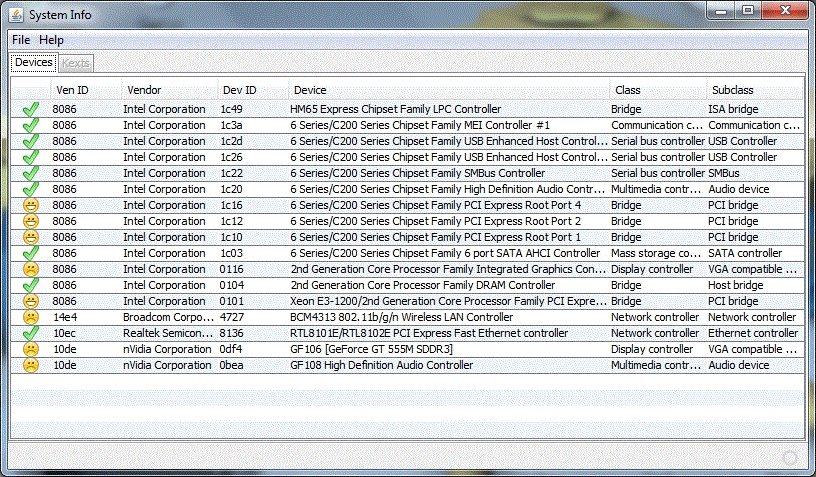
Task: Click the Broadcom Corpo... vendor cell
Action: [x=169, y=317]
